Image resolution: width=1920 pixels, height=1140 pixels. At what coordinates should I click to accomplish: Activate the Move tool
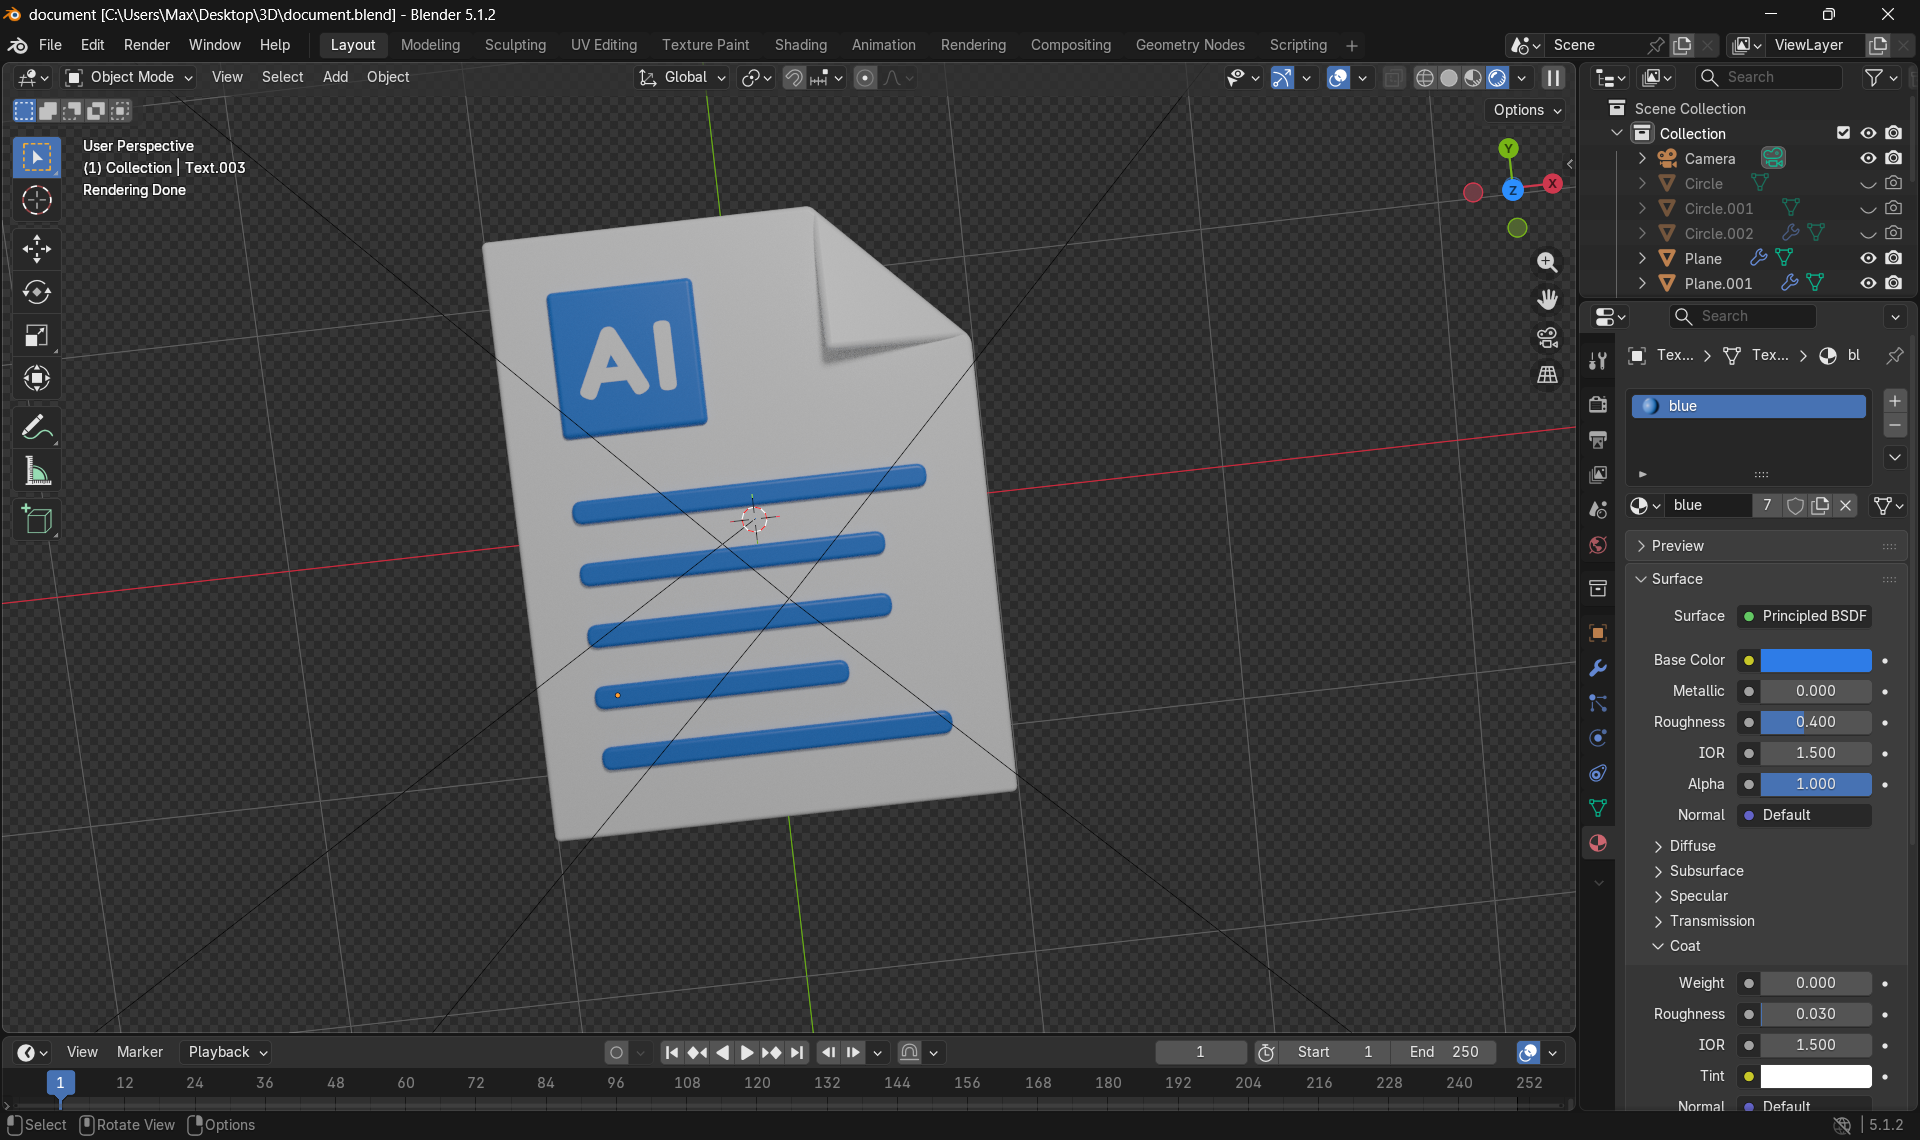37,248
